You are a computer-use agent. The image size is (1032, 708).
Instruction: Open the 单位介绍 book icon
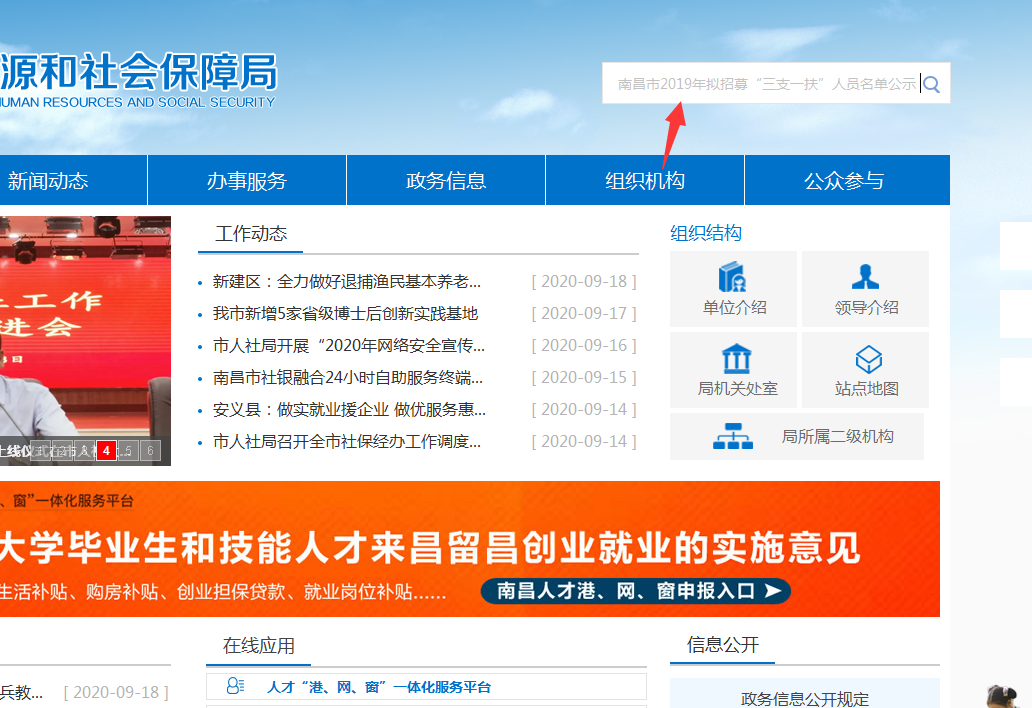(x=734, y=276)
